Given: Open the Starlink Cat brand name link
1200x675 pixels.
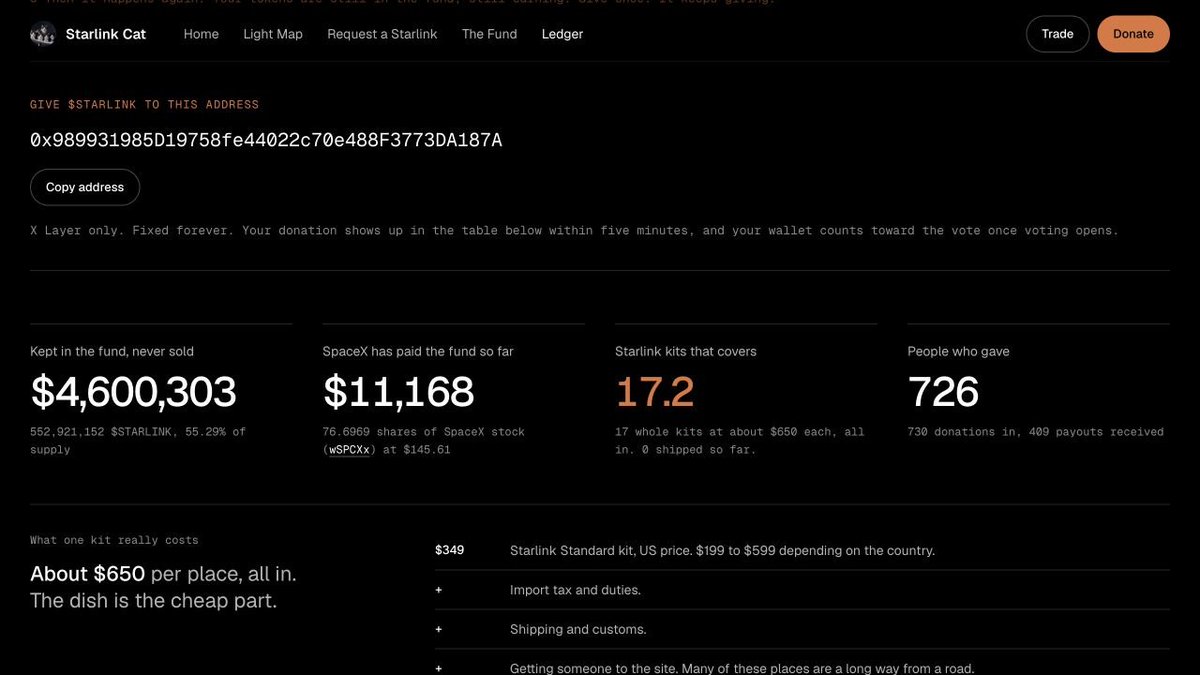Looking at the screenshot, I should (105, 34).
